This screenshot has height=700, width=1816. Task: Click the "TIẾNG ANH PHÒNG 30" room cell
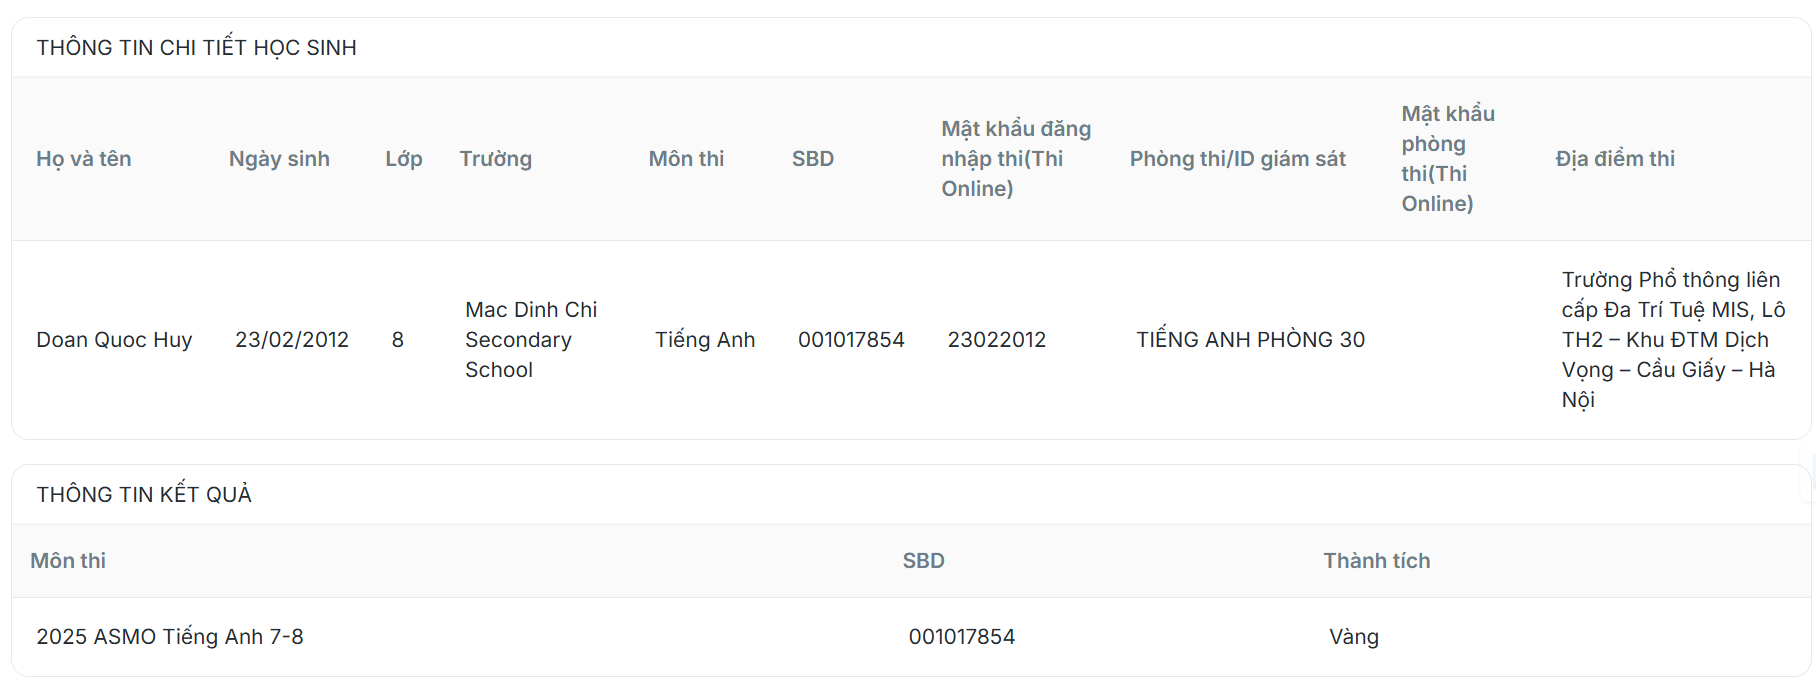[x=1250, y=340]
